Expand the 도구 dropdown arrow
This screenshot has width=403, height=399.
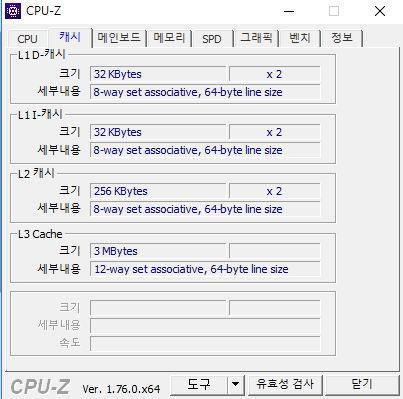click(236, 385)
